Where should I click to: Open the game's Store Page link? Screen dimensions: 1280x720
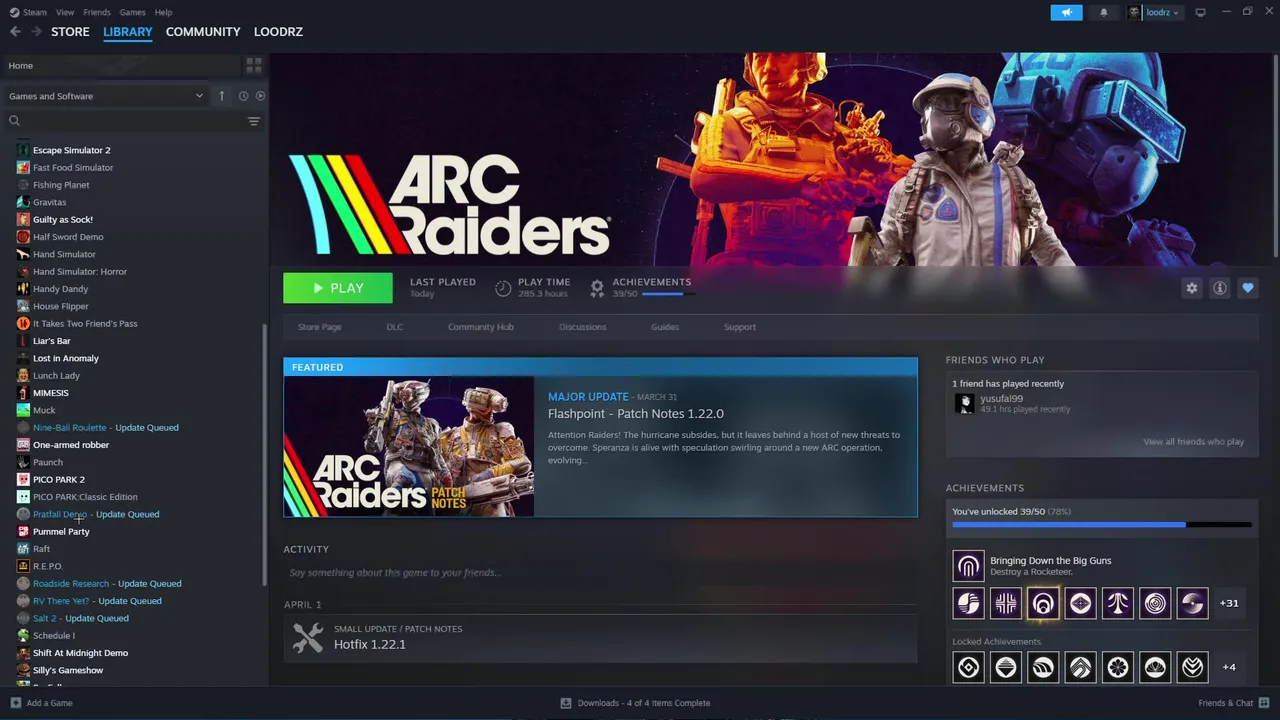(x=319, y=327)
